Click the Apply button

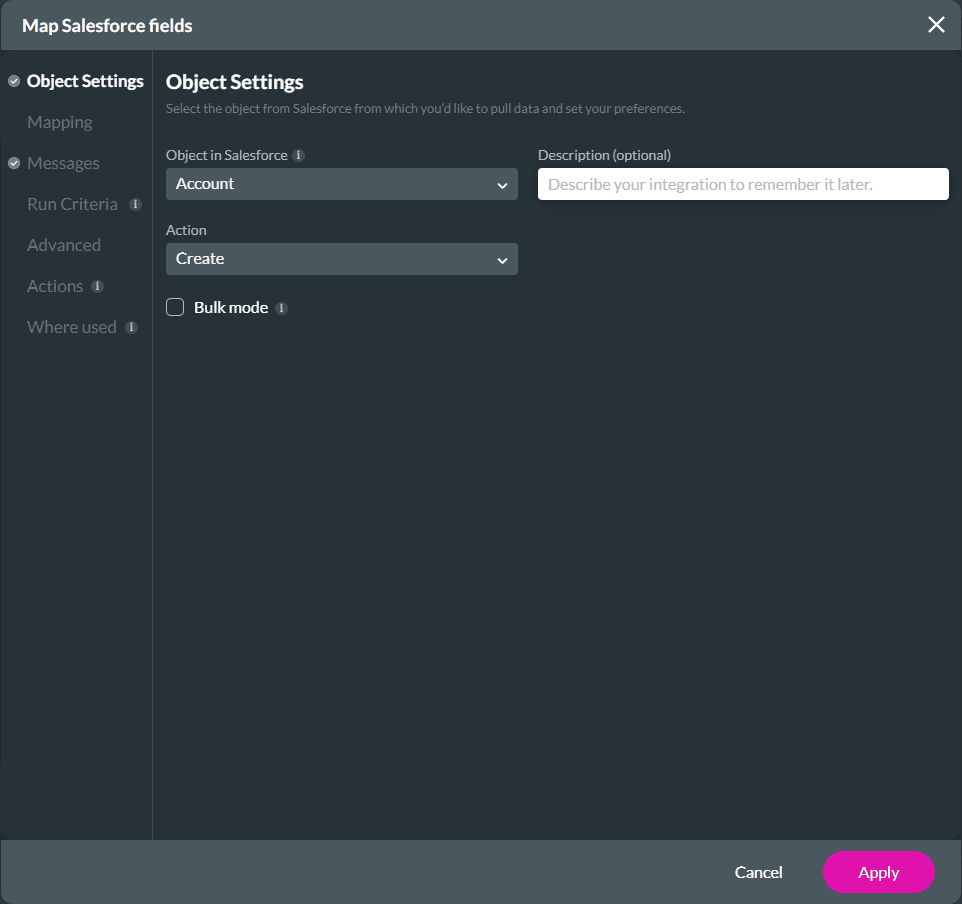point(878,872)
